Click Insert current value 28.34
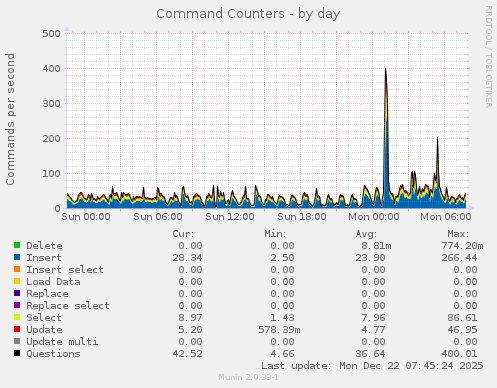This screenshot has height=388, width=497. 187,258
